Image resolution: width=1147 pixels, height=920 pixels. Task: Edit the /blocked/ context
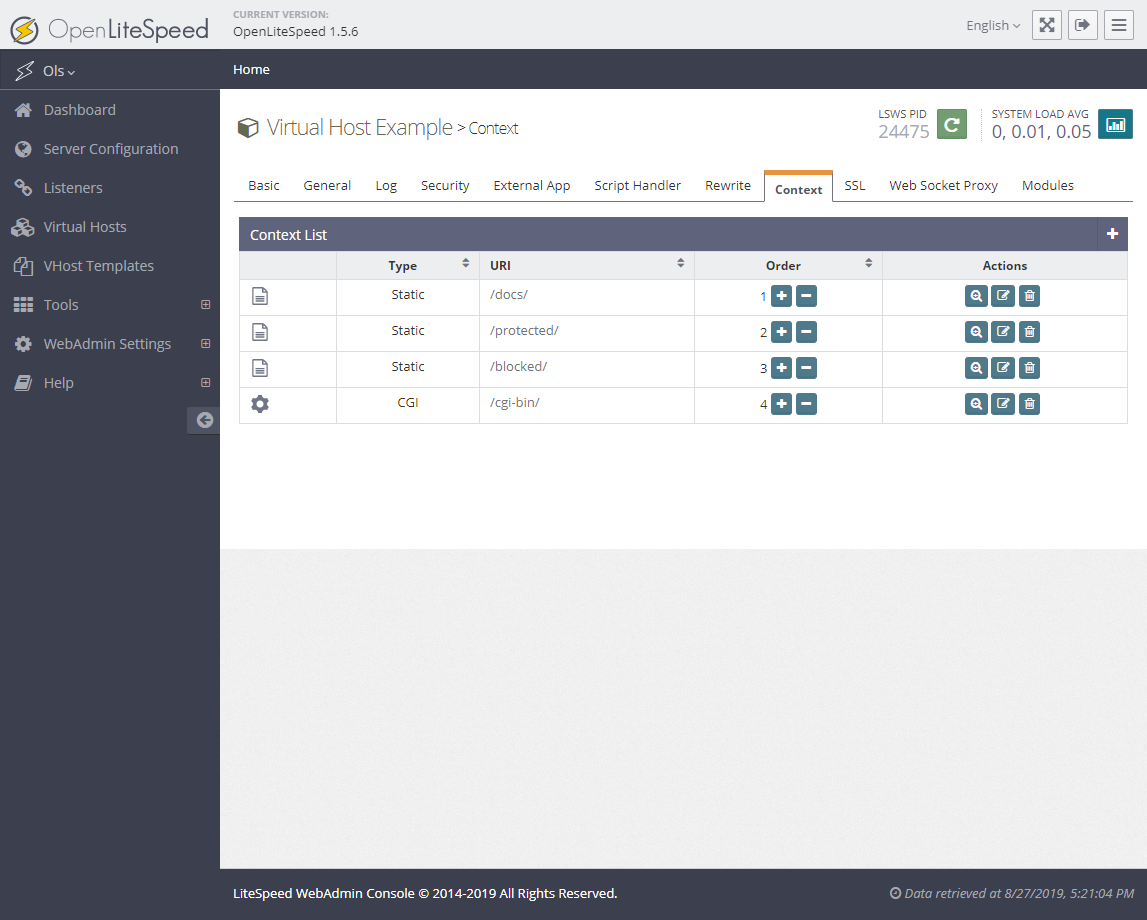click(x=1003, y=368)
